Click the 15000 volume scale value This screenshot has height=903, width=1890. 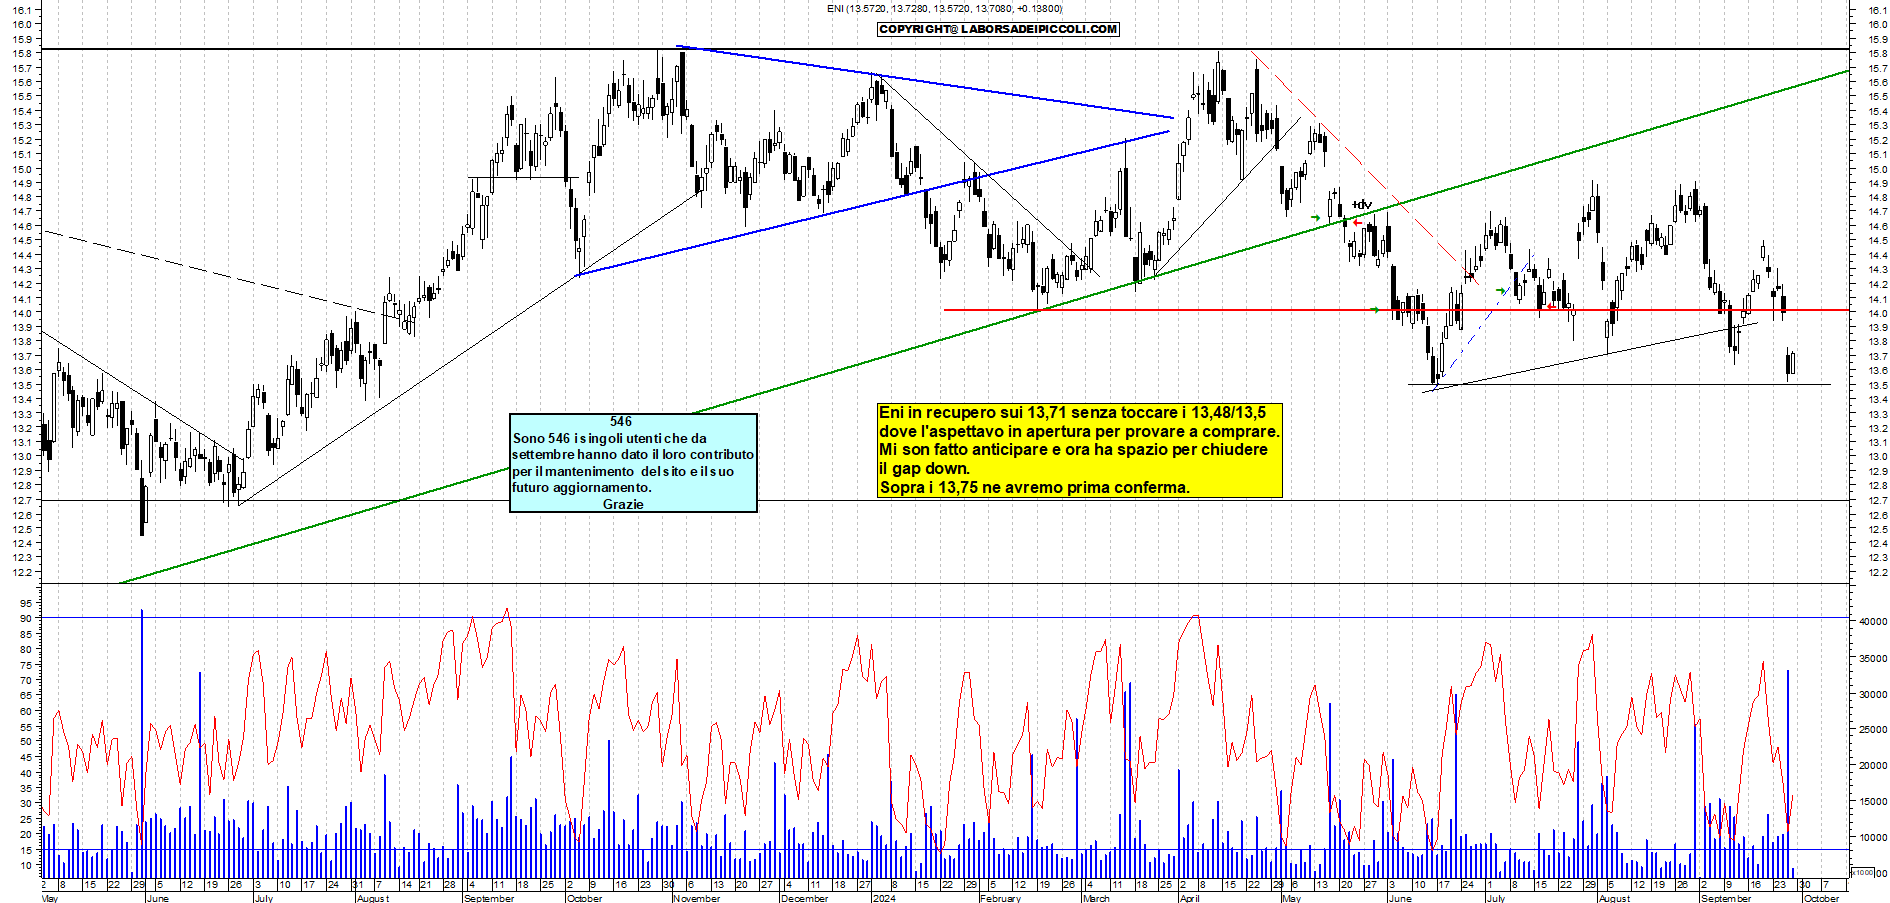click(1873, 802)
